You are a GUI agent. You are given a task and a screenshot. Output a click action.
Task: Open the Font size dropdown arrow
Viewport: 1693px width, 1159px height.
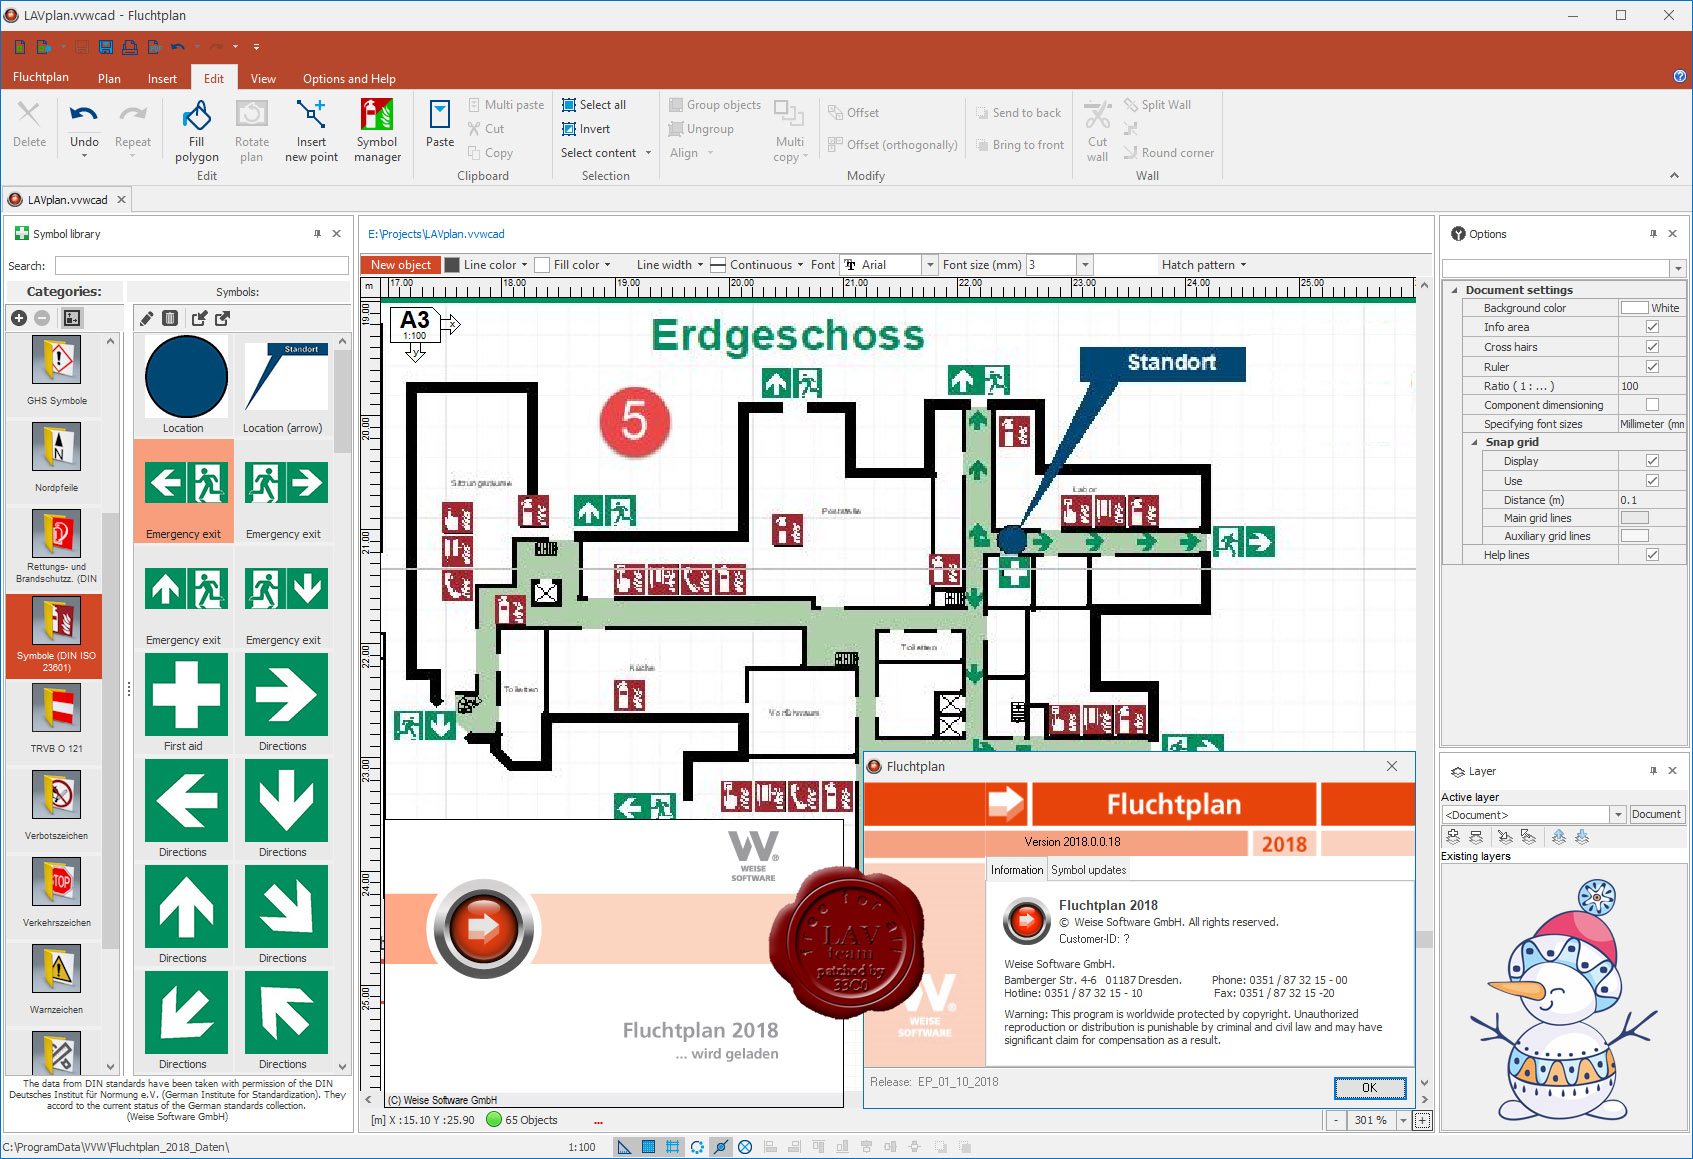1084,265
